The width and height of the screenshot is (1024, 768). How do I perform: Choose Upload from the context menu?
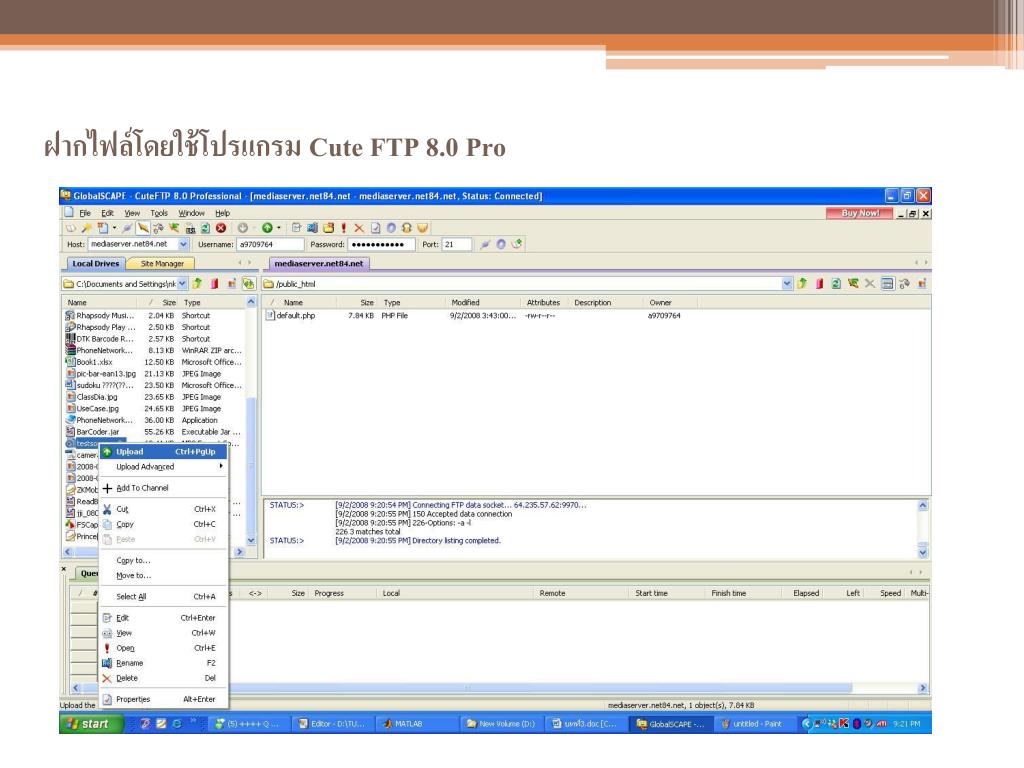click(x=163, y=451)
